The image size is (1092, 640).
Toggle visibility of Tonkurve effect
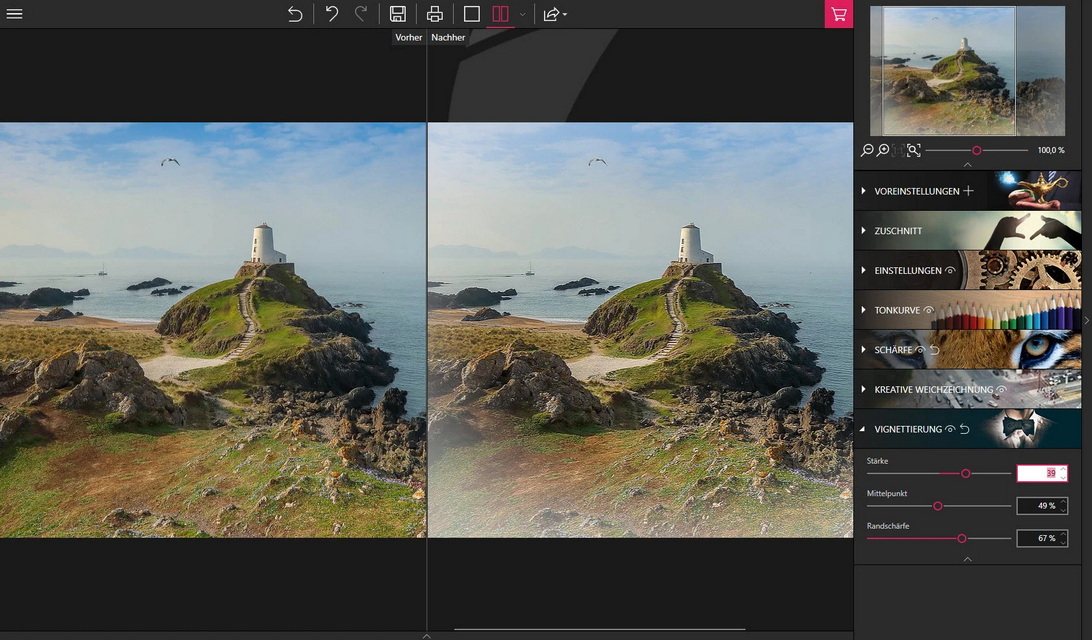(929, 310)
